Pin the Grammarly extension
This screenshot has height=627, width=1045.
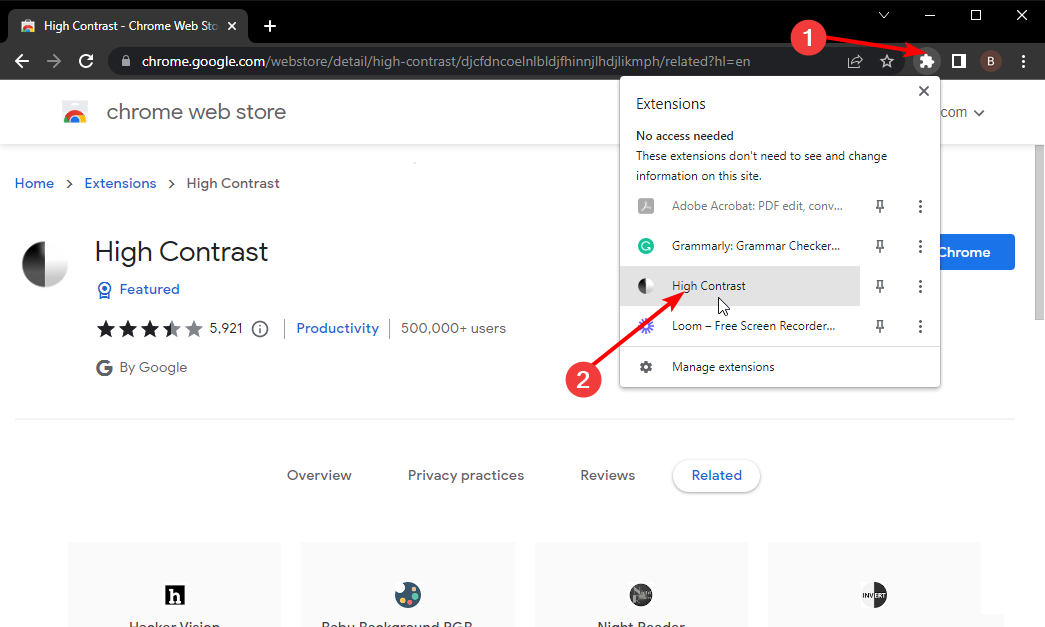coord(880,246)
